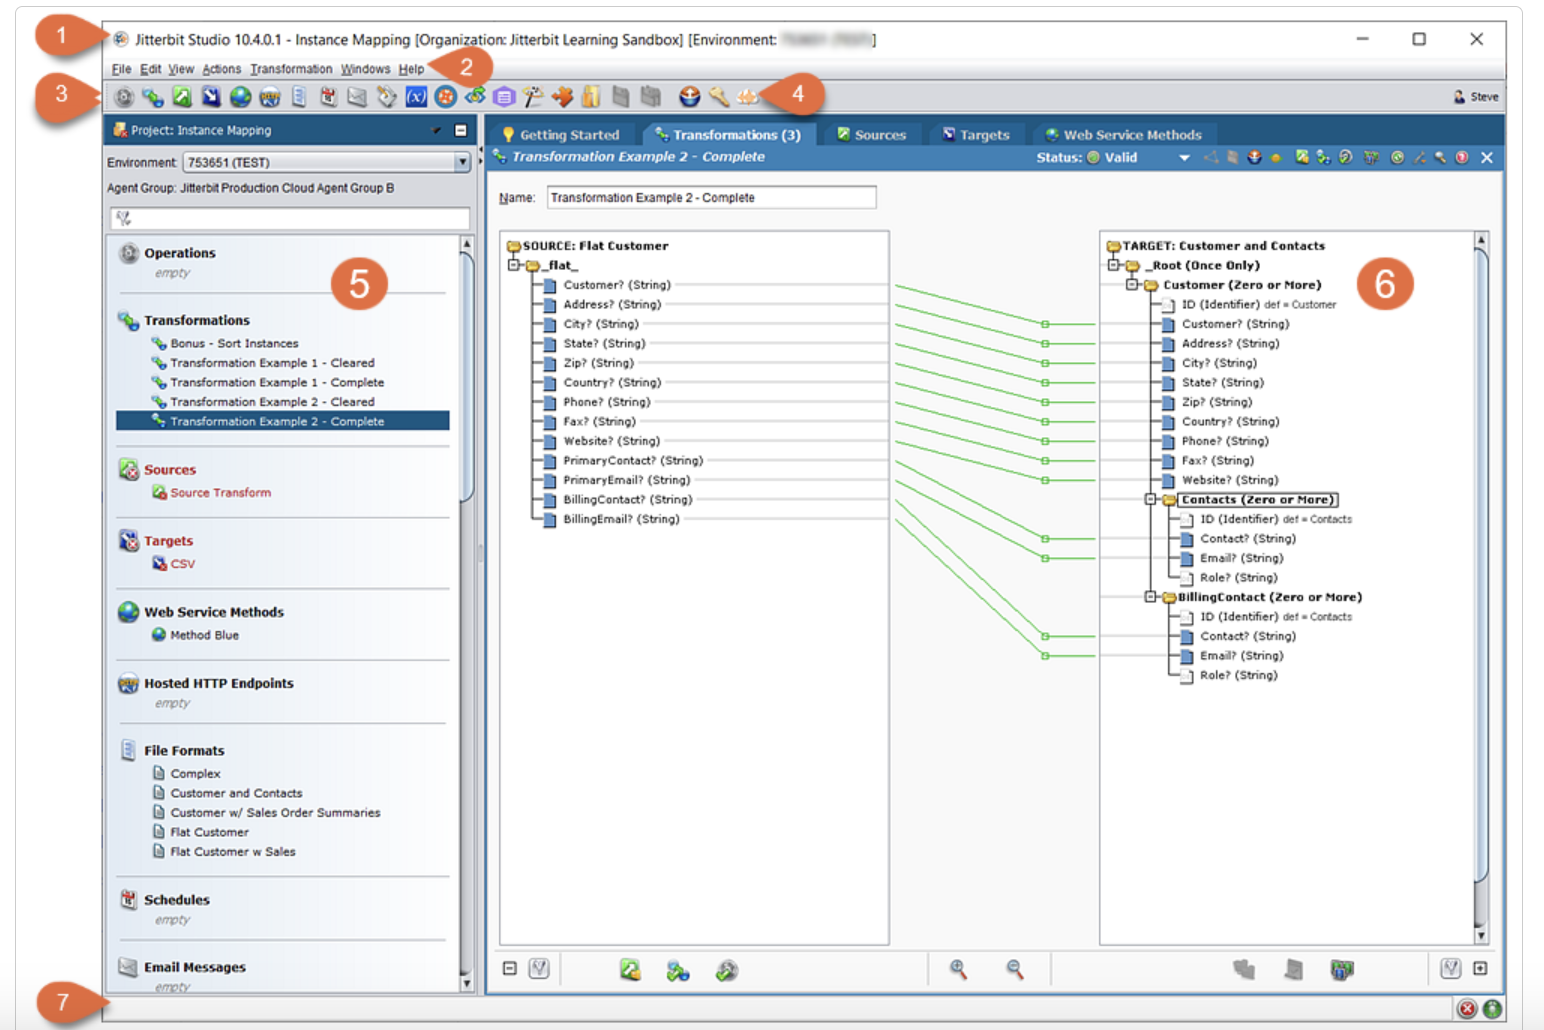This screenshot has height=1030, width=1544.
Task: Open the Flat Customer w Sales file format
Action: coord(232,852)
